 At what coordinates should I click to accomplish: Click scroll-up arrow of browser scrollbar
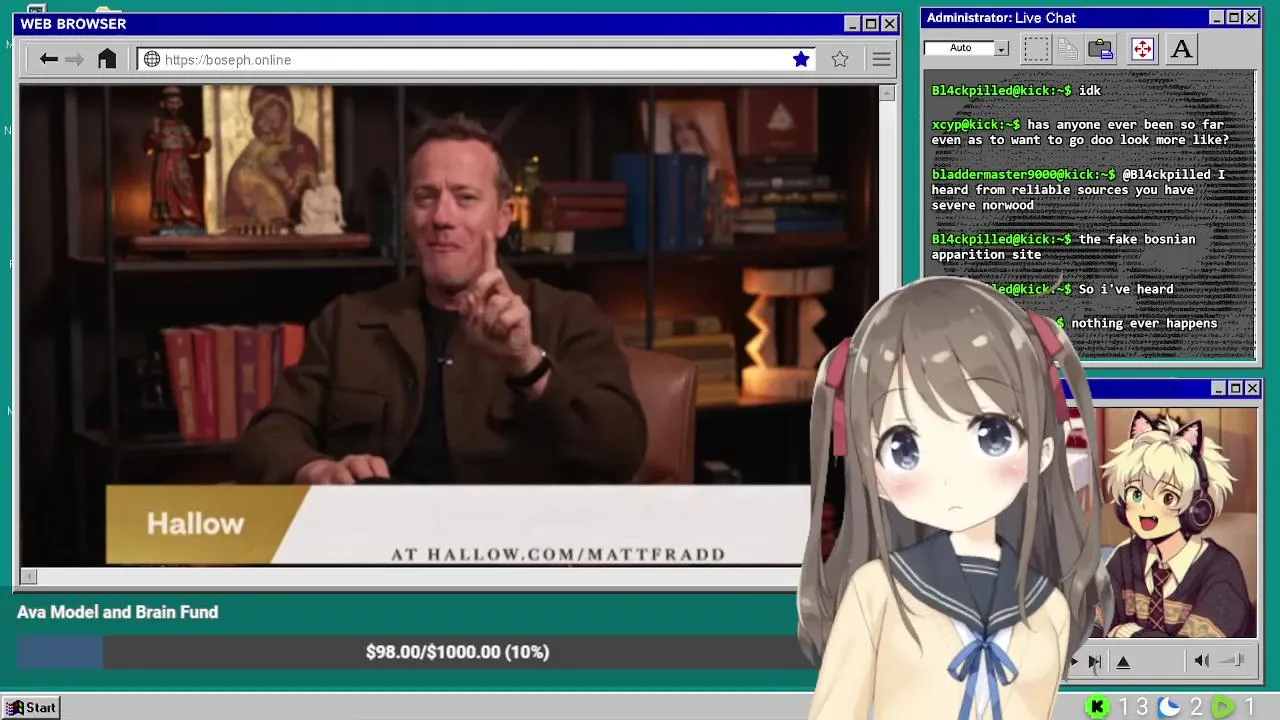click(886, 93)
